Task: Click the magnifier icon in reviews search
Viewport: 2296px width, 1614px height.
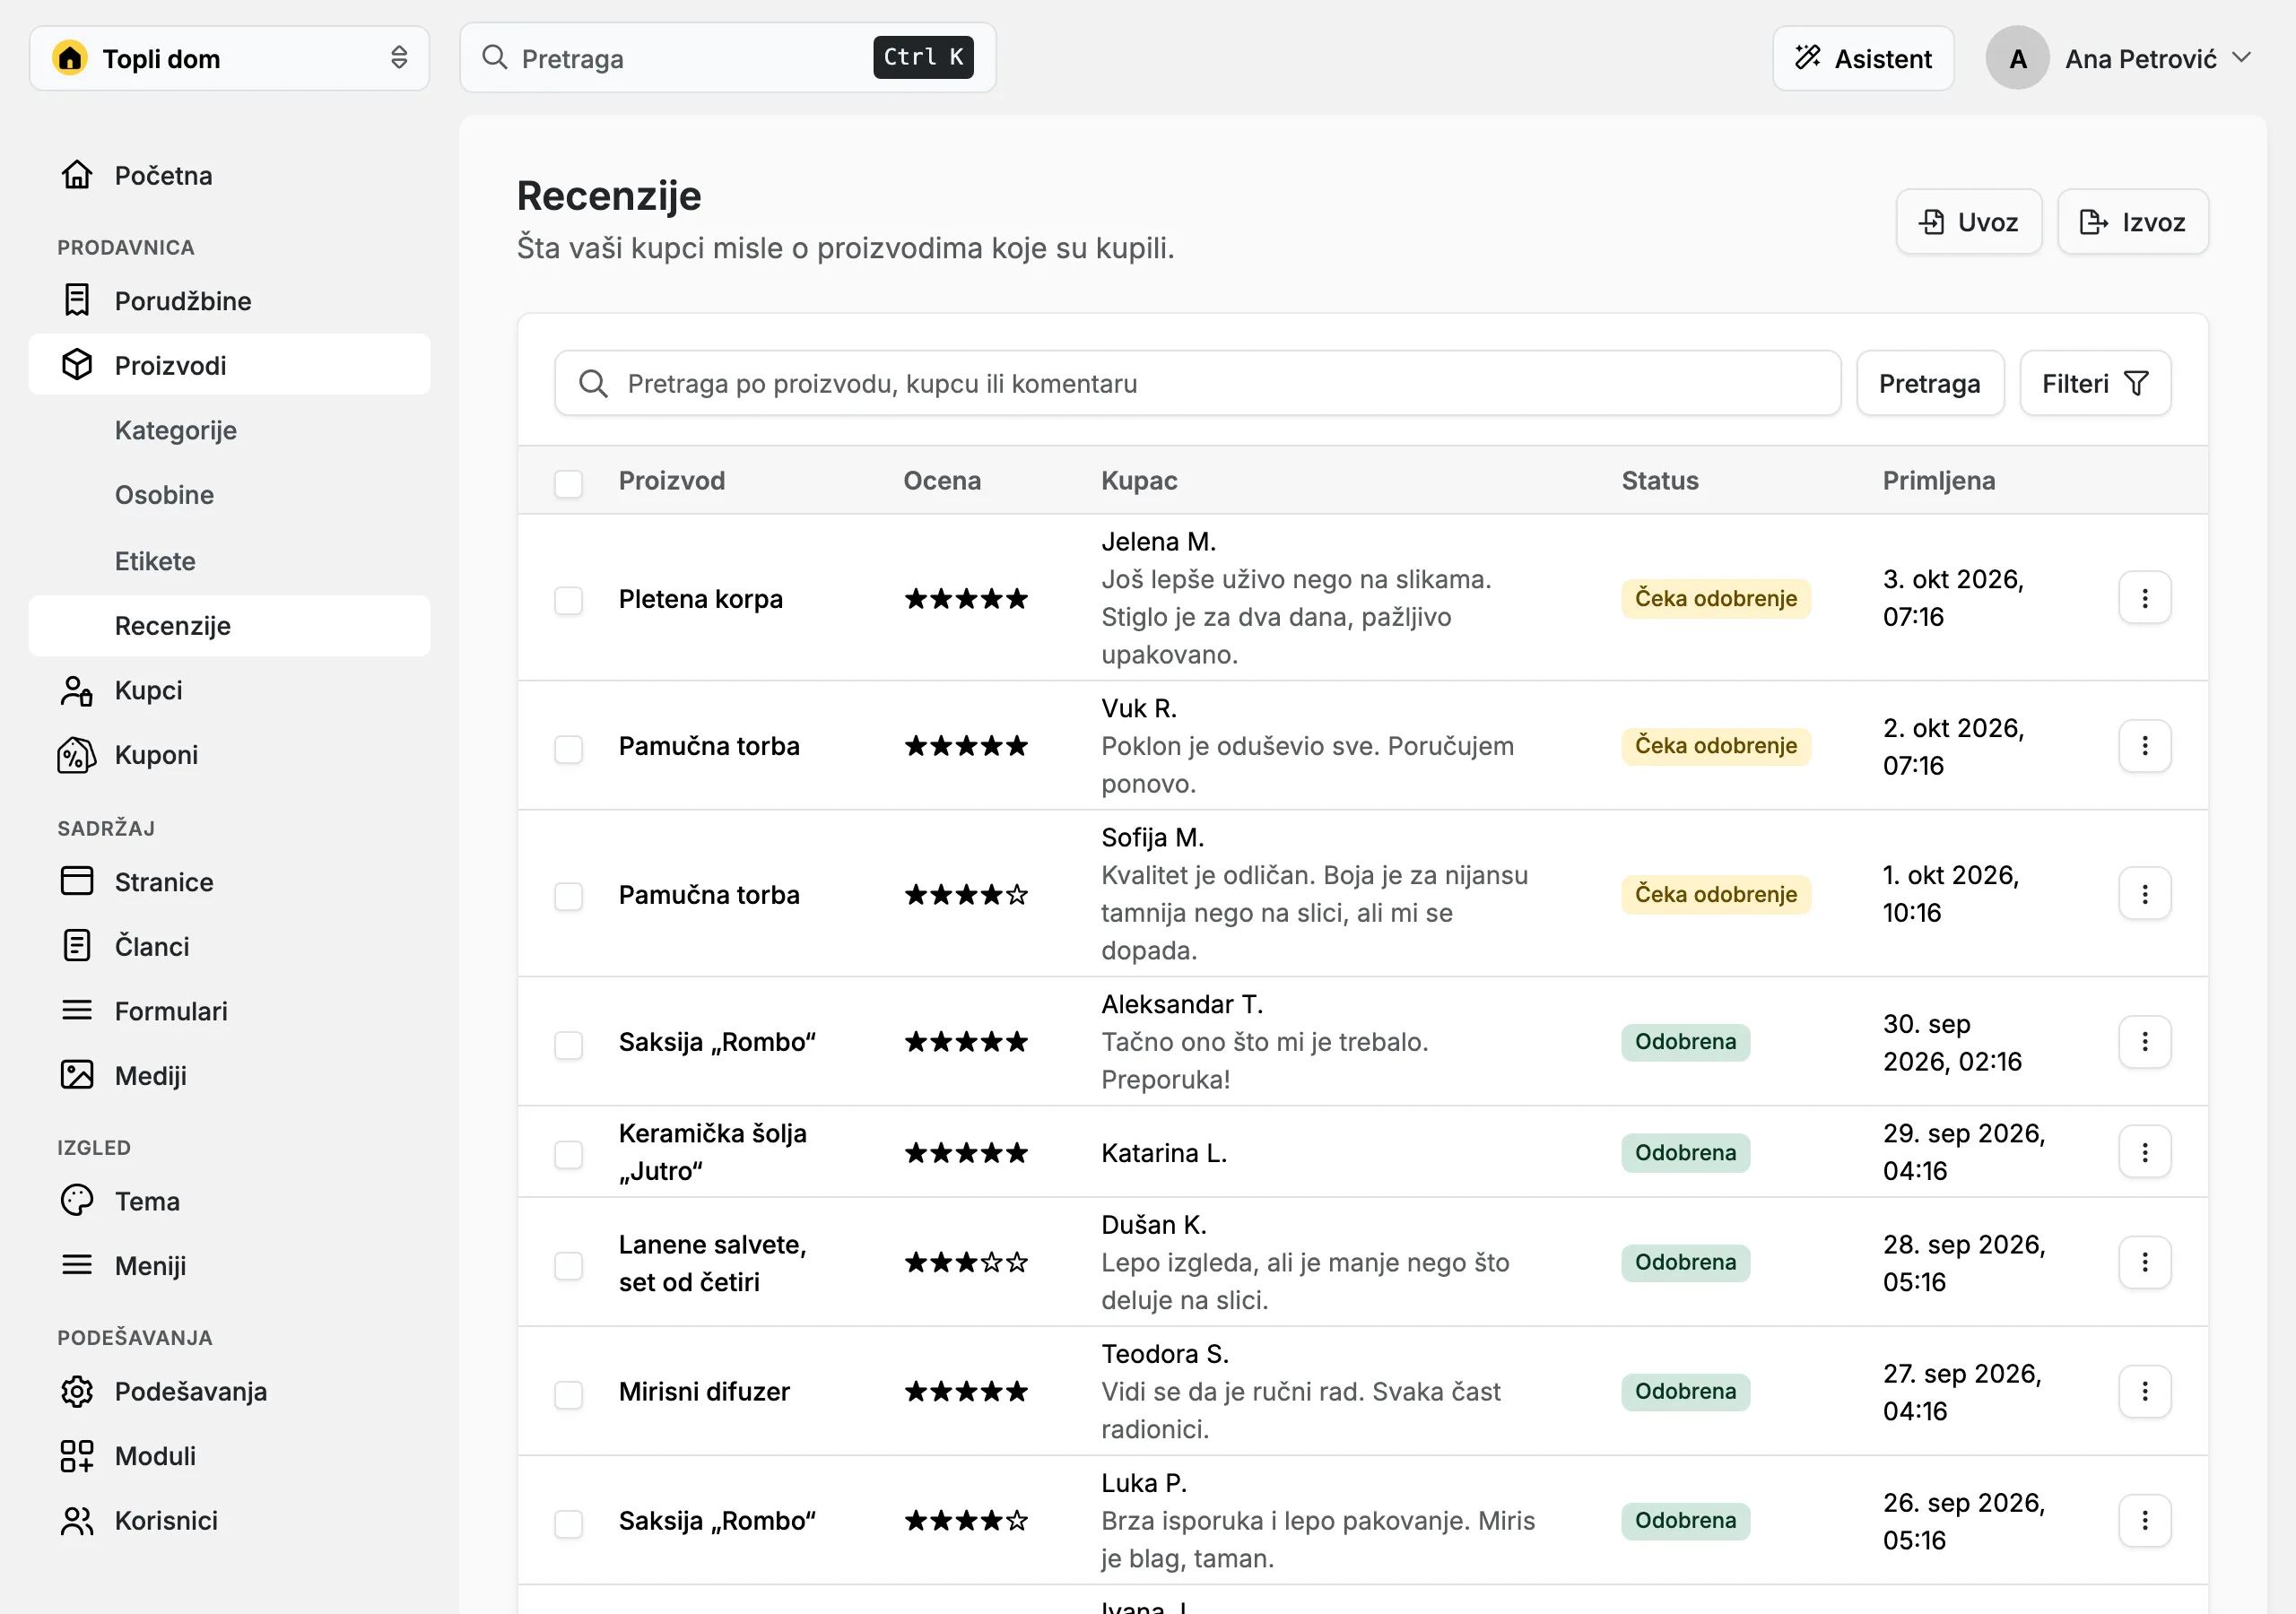Action: point(594,383)
